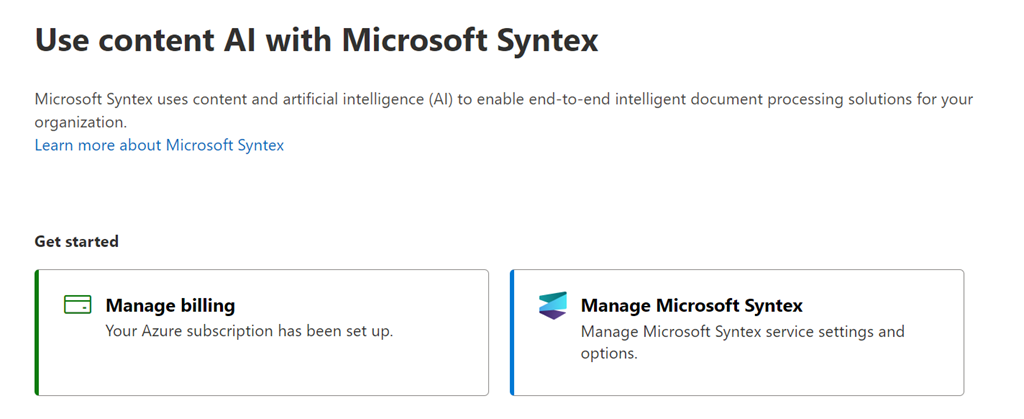The width and height of the screenshot is (1024, 419).
Task: Click the blue accent bar on the Syntex card
Action: coord(512,332)
